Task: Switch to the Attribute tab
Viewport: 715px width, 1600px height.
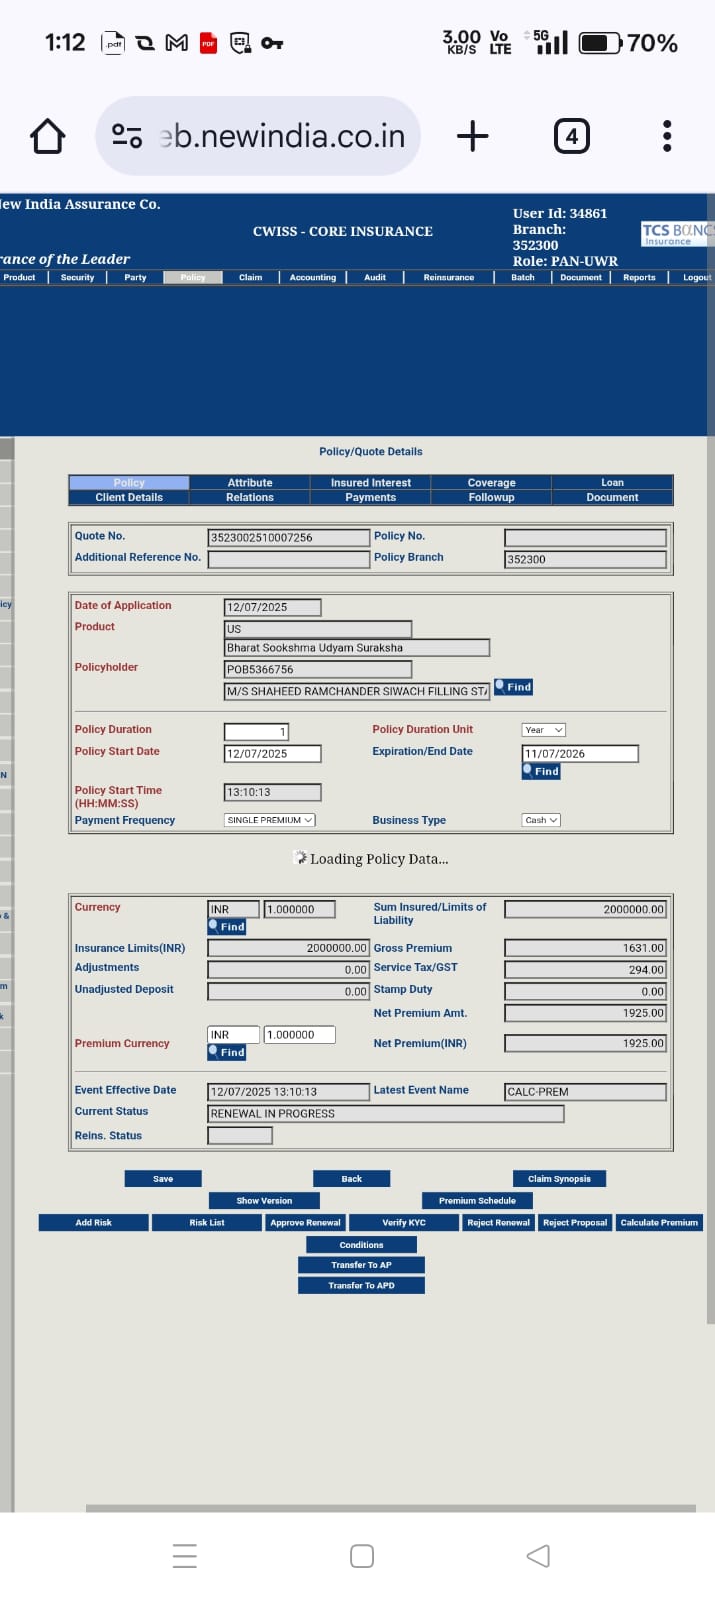Action: click(250, 482)
